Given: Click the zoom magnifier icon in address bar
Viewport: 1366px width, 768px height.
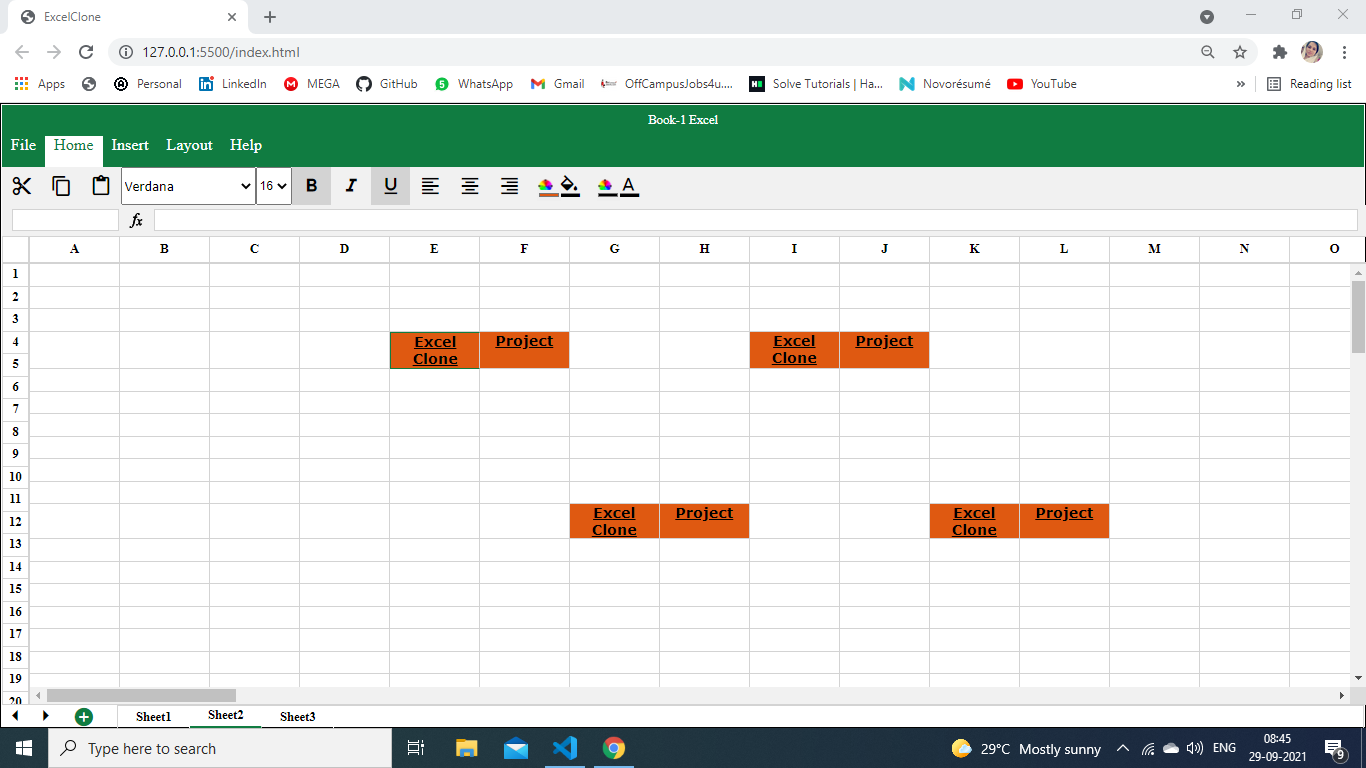Looking at the screenshot, I should 1208,52.
